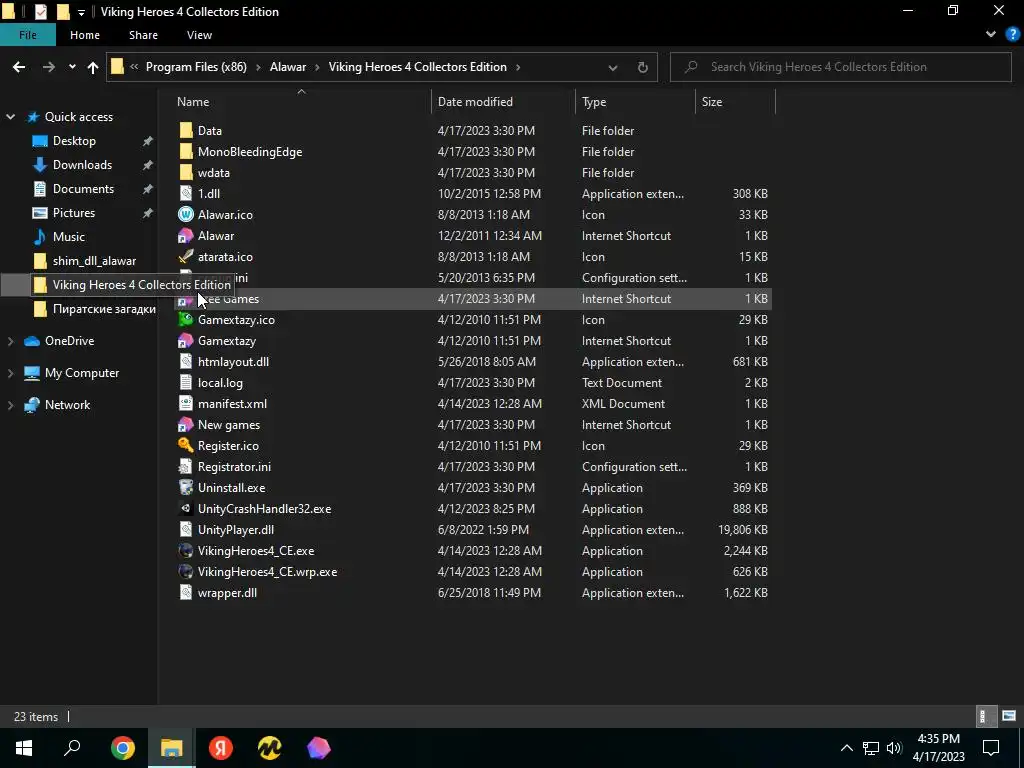Click the wdata folder icon
The image size is (1024, 768).
186,172
